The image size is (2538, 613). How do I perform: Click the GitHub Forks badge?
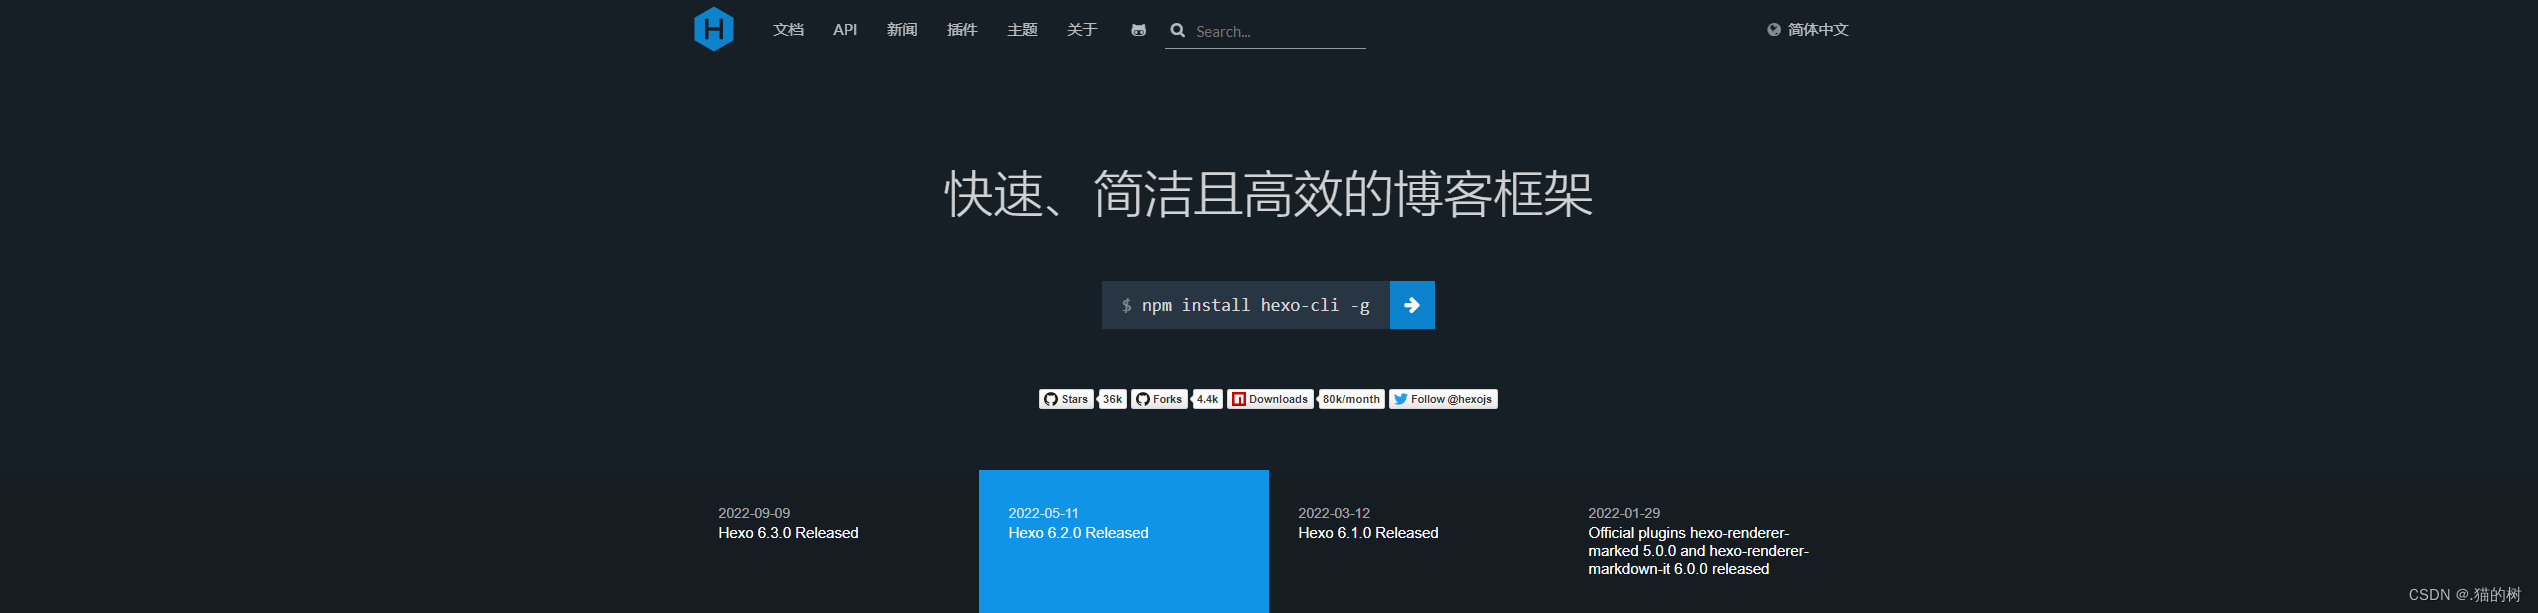[1159, 399]
